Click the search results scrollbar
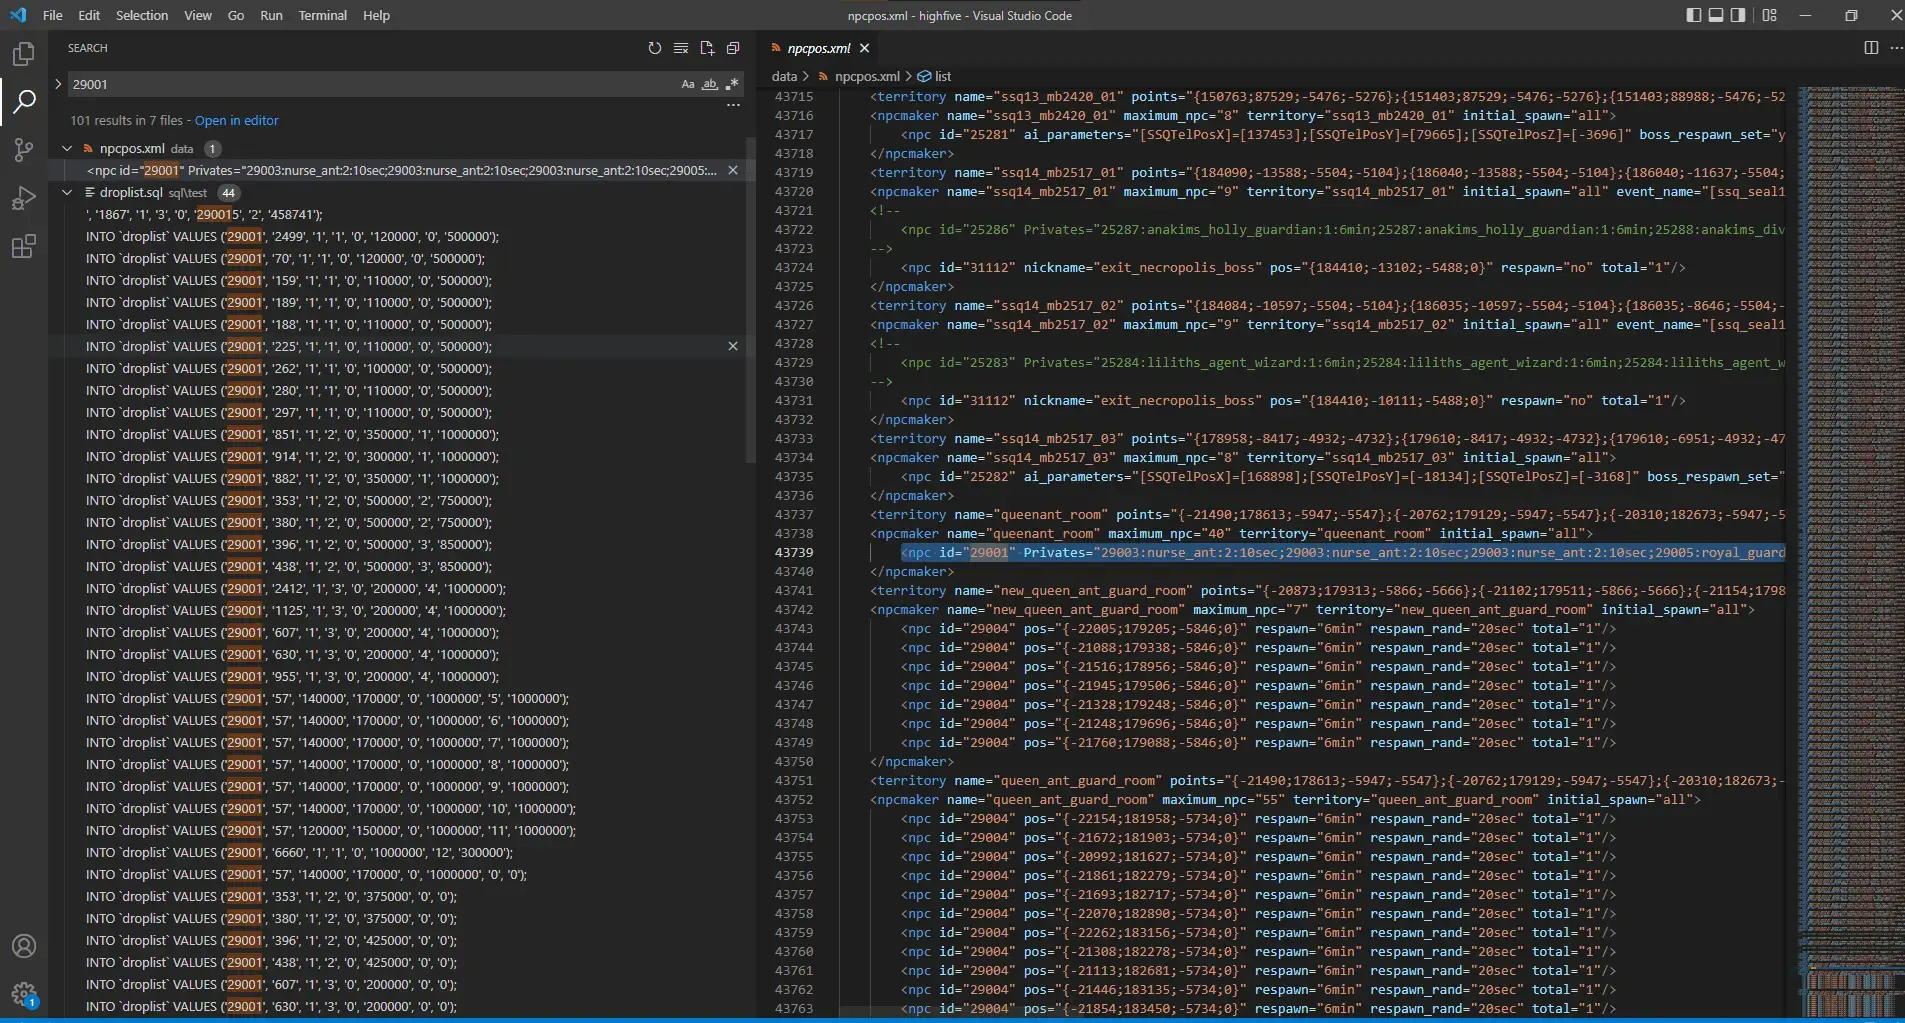Screen dimensions: 1905x1023 751,300
